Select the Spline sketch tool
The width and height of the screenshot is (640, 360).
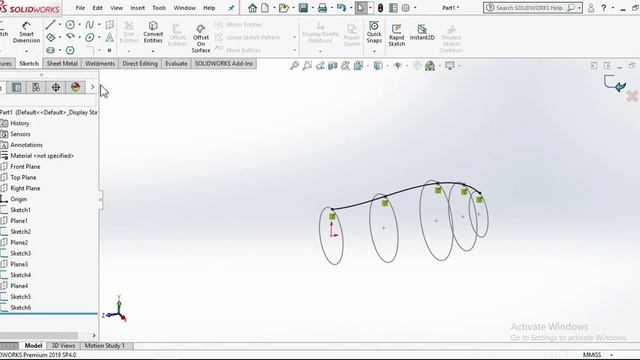coord(90,24)
